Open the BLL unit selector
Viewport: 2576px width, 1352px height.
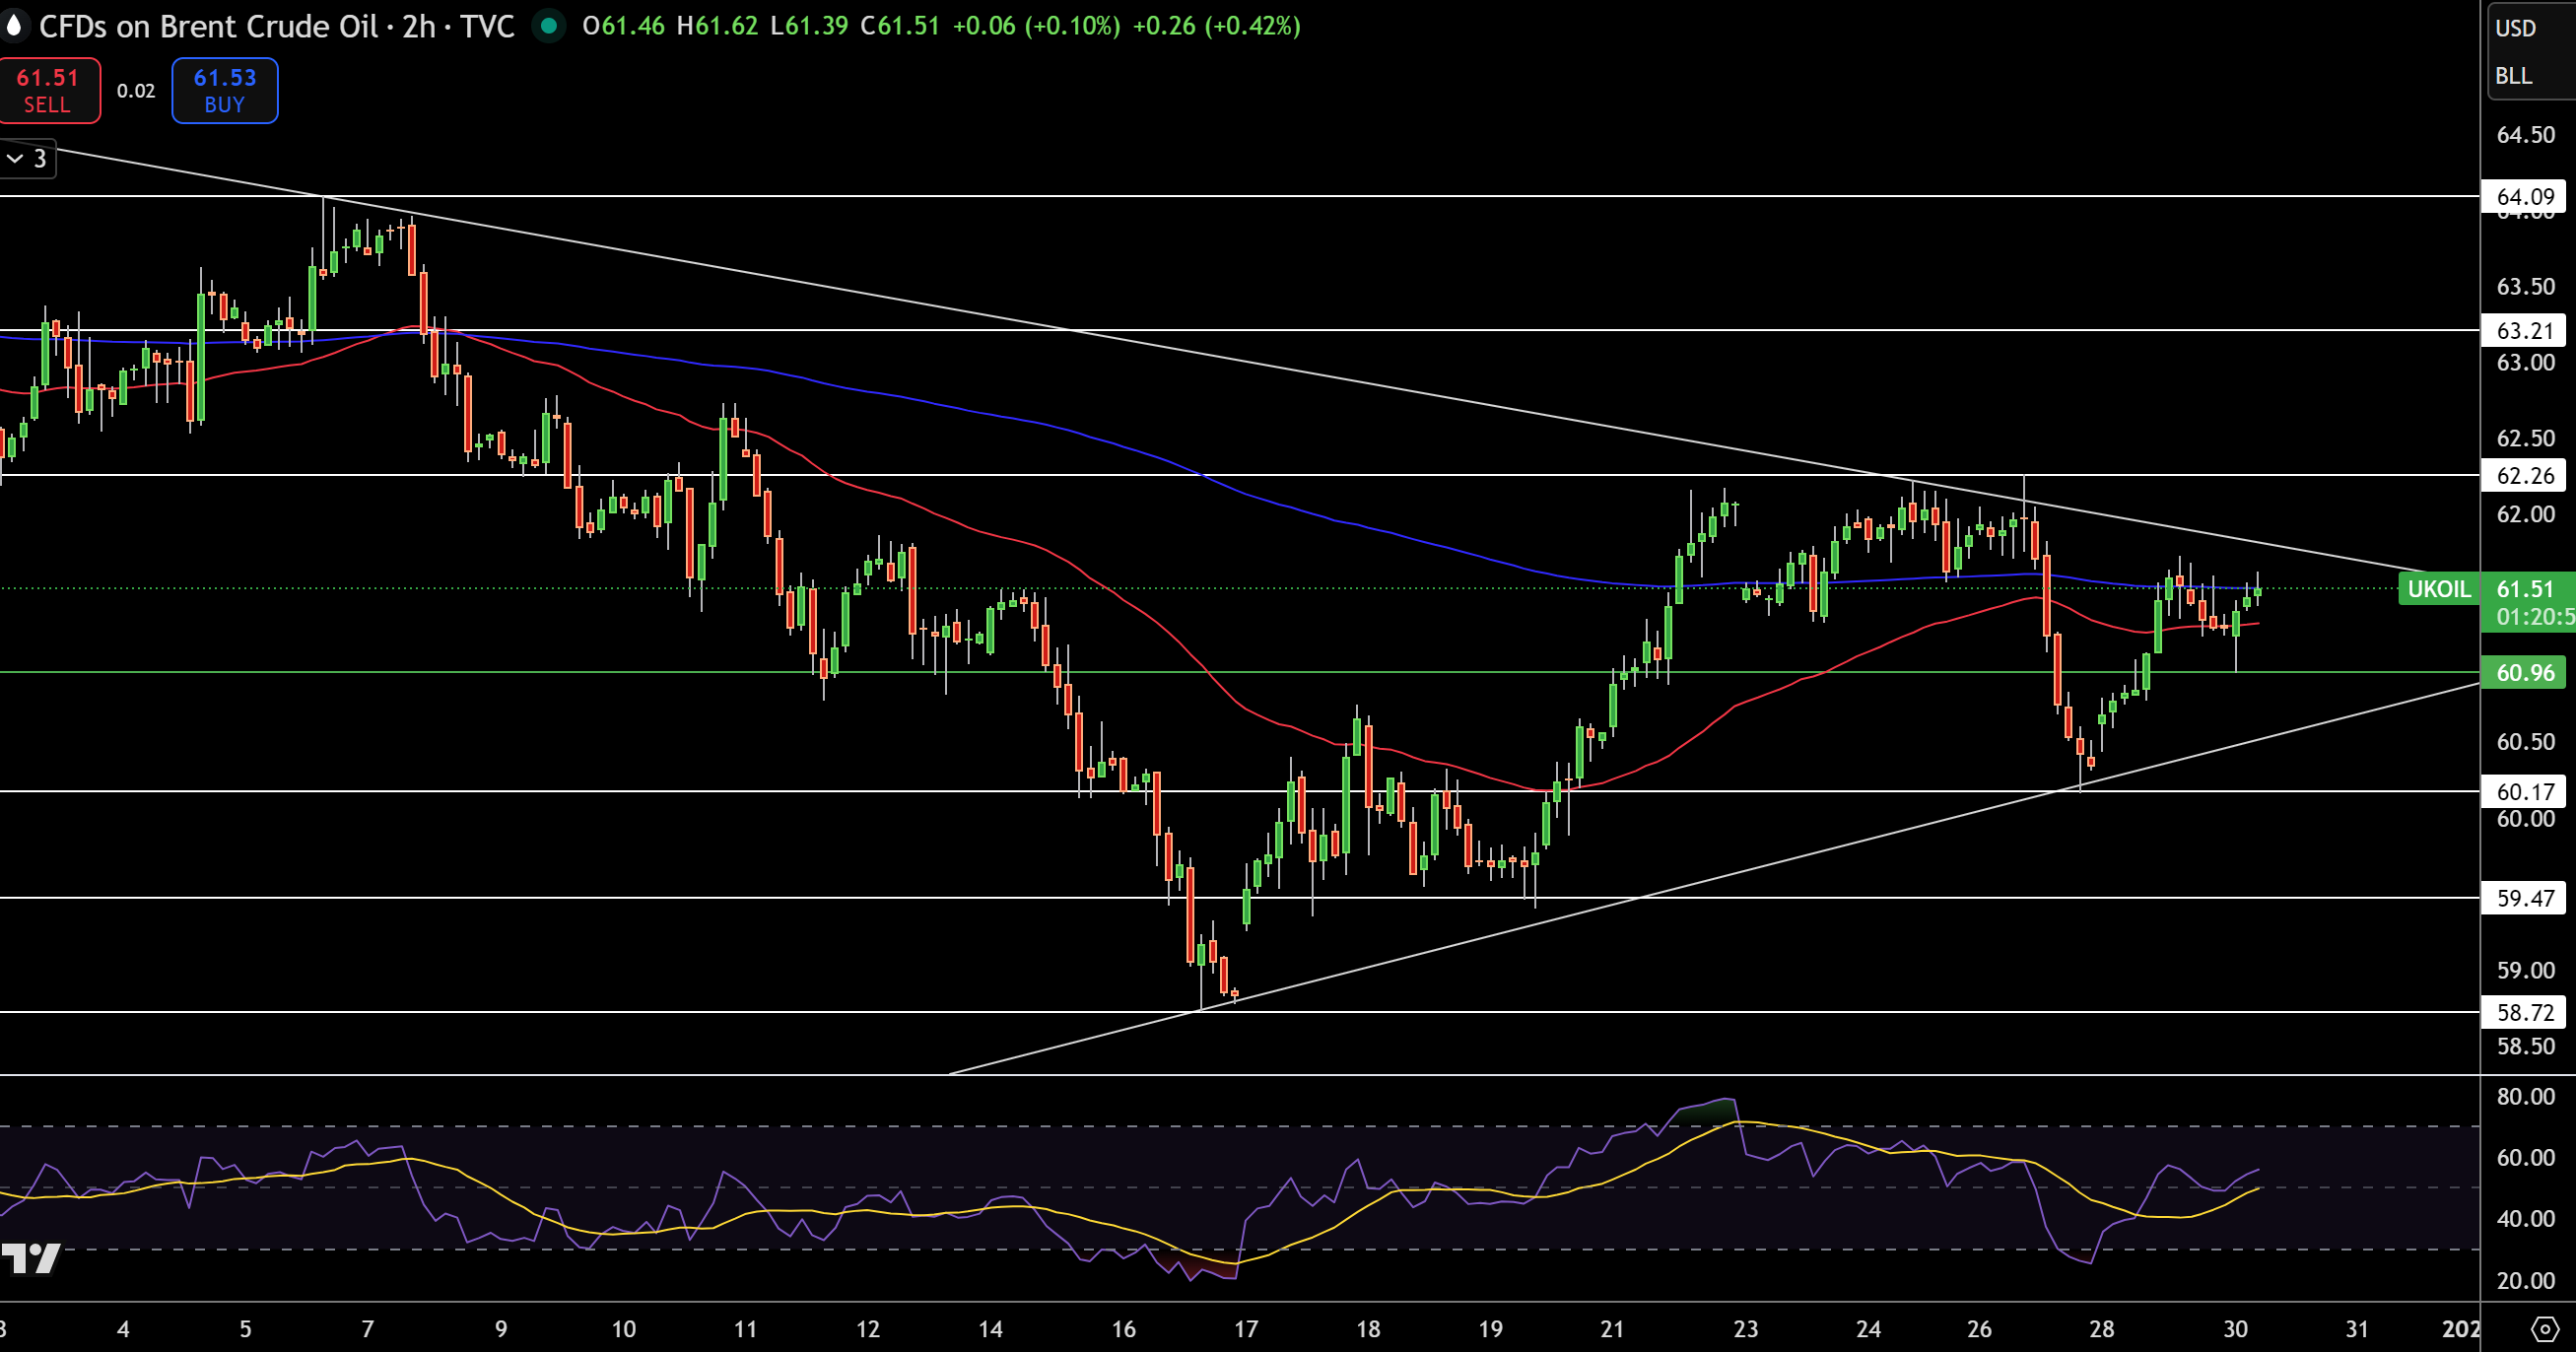click(x=2514, y=76)
